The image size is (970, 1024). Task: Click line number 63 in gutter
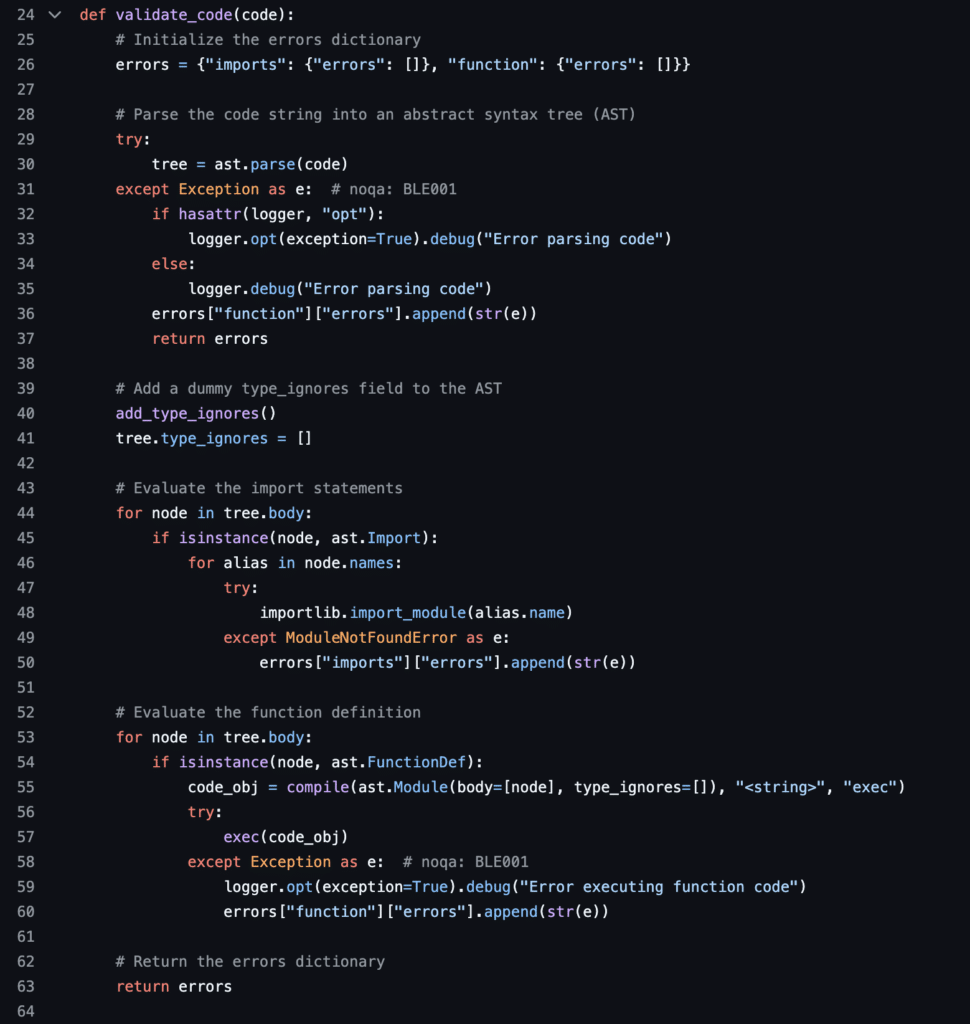coord(25,986)
